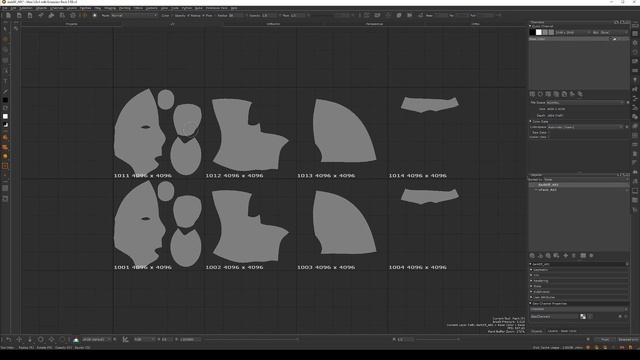Open the Patches menu
640x360 pixels.
click(x=85, y=8)
